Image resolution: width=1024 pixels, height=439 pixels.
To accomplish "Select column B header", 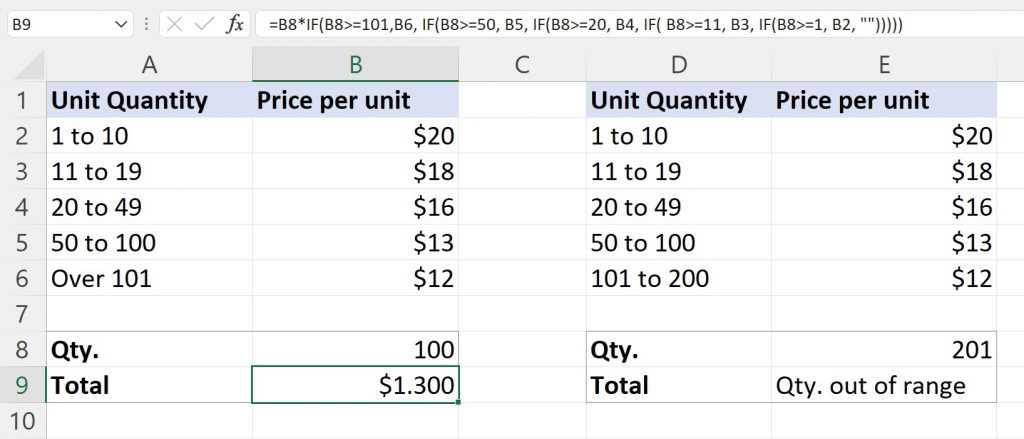I will tap(355, 65).
